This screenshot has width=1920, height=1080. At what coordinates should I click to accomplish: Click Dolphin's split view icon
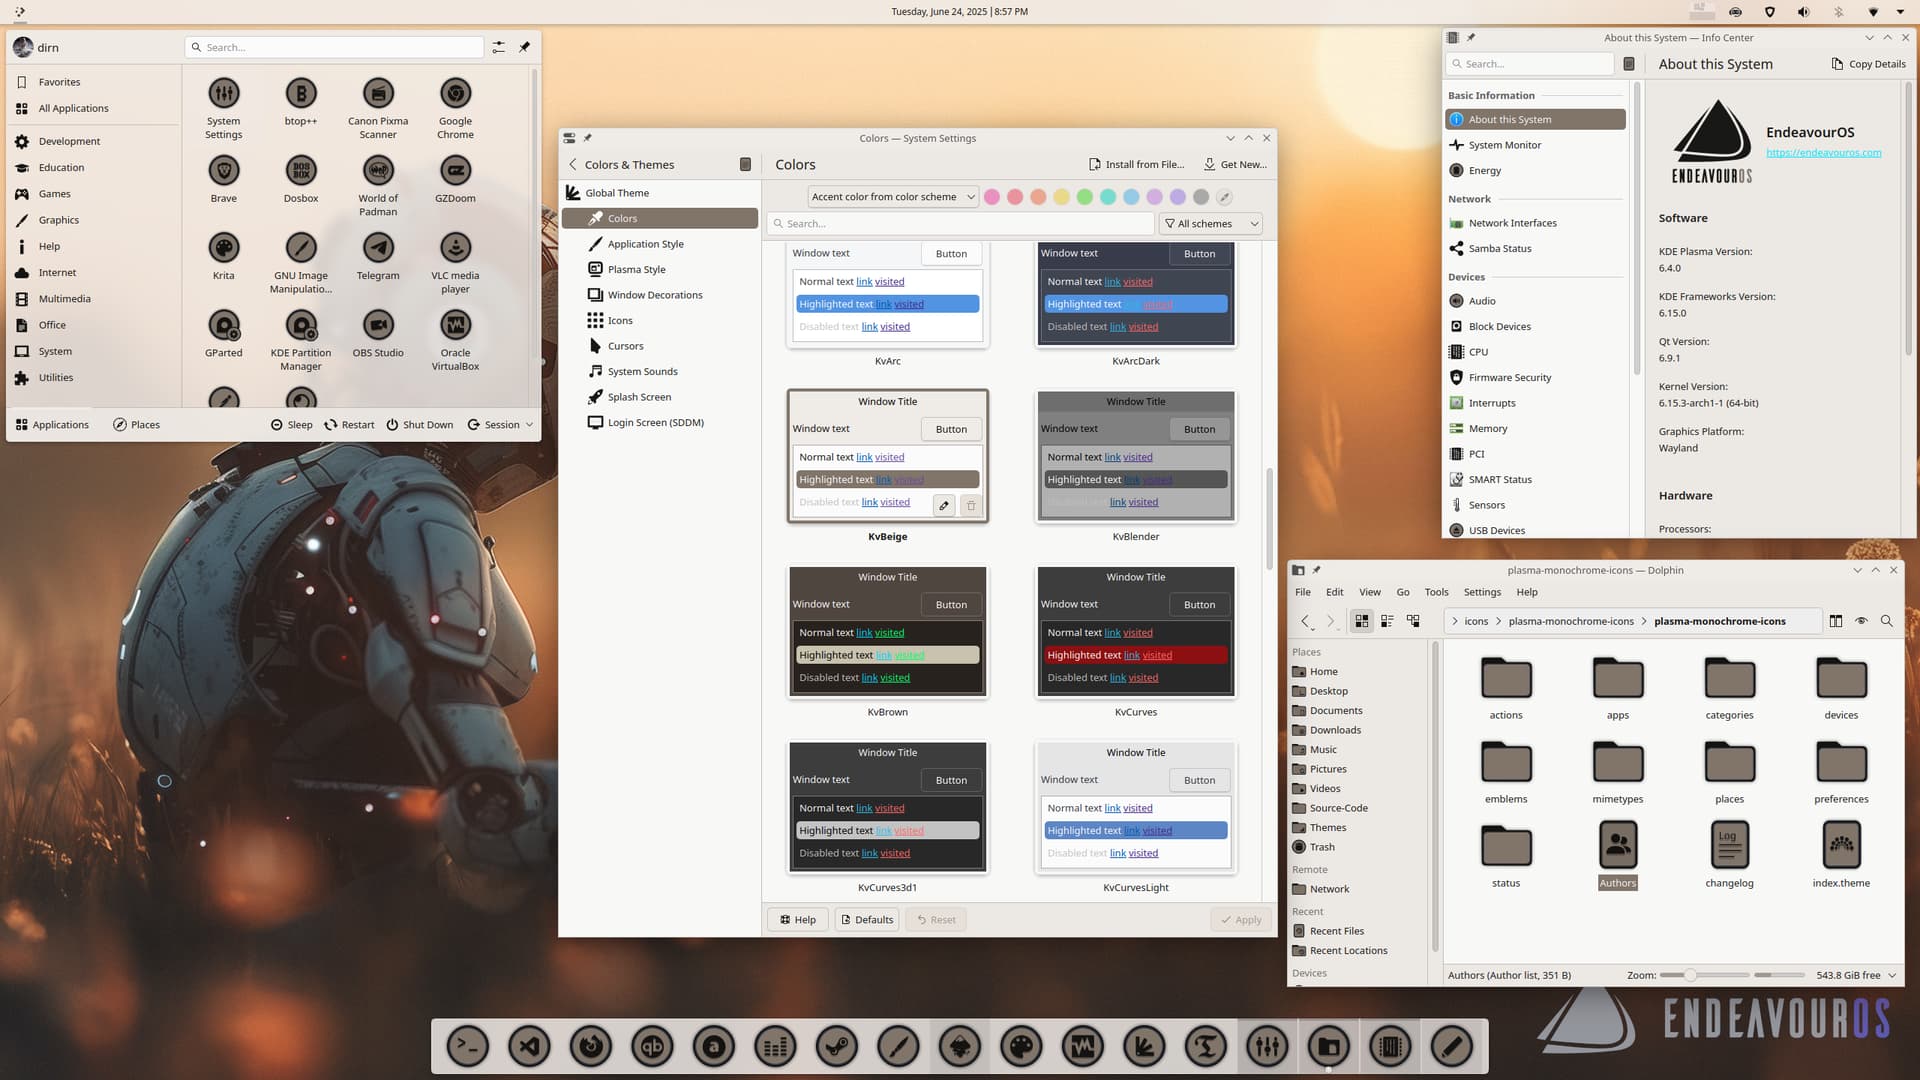pyautogui.click(x=1835, y=621)
